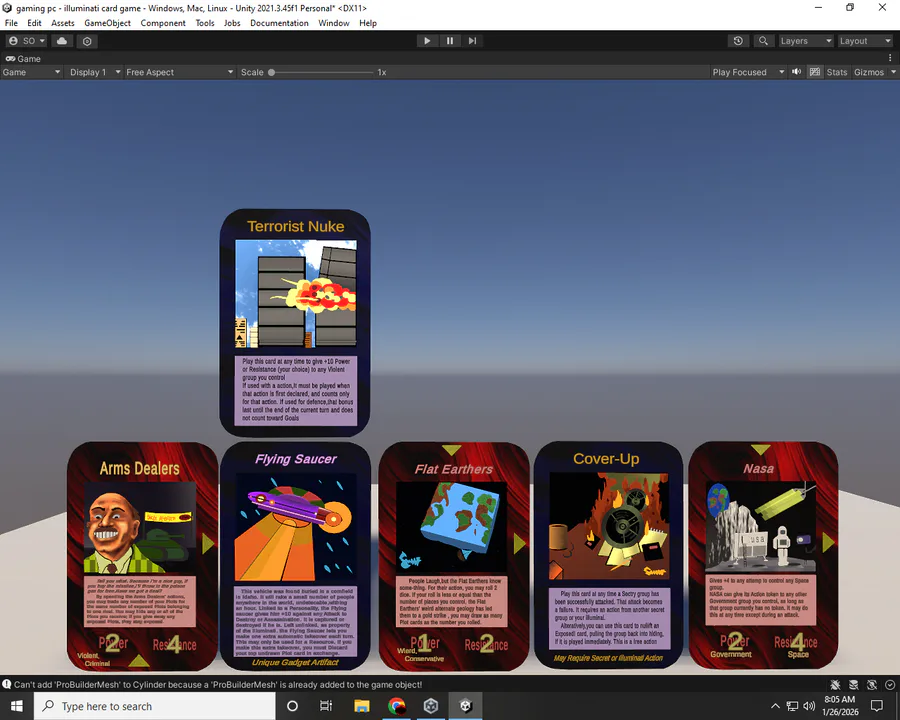900x720 pixels.
Task: Open the Tools menu
Action: pos(205,23)
